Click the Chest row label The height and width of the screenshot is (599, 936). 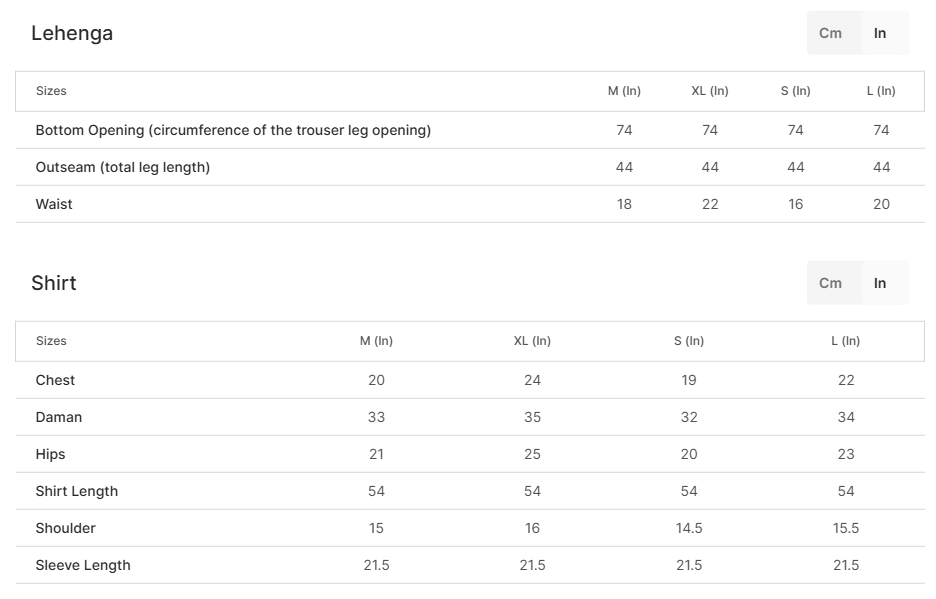(x=55, y=380)
